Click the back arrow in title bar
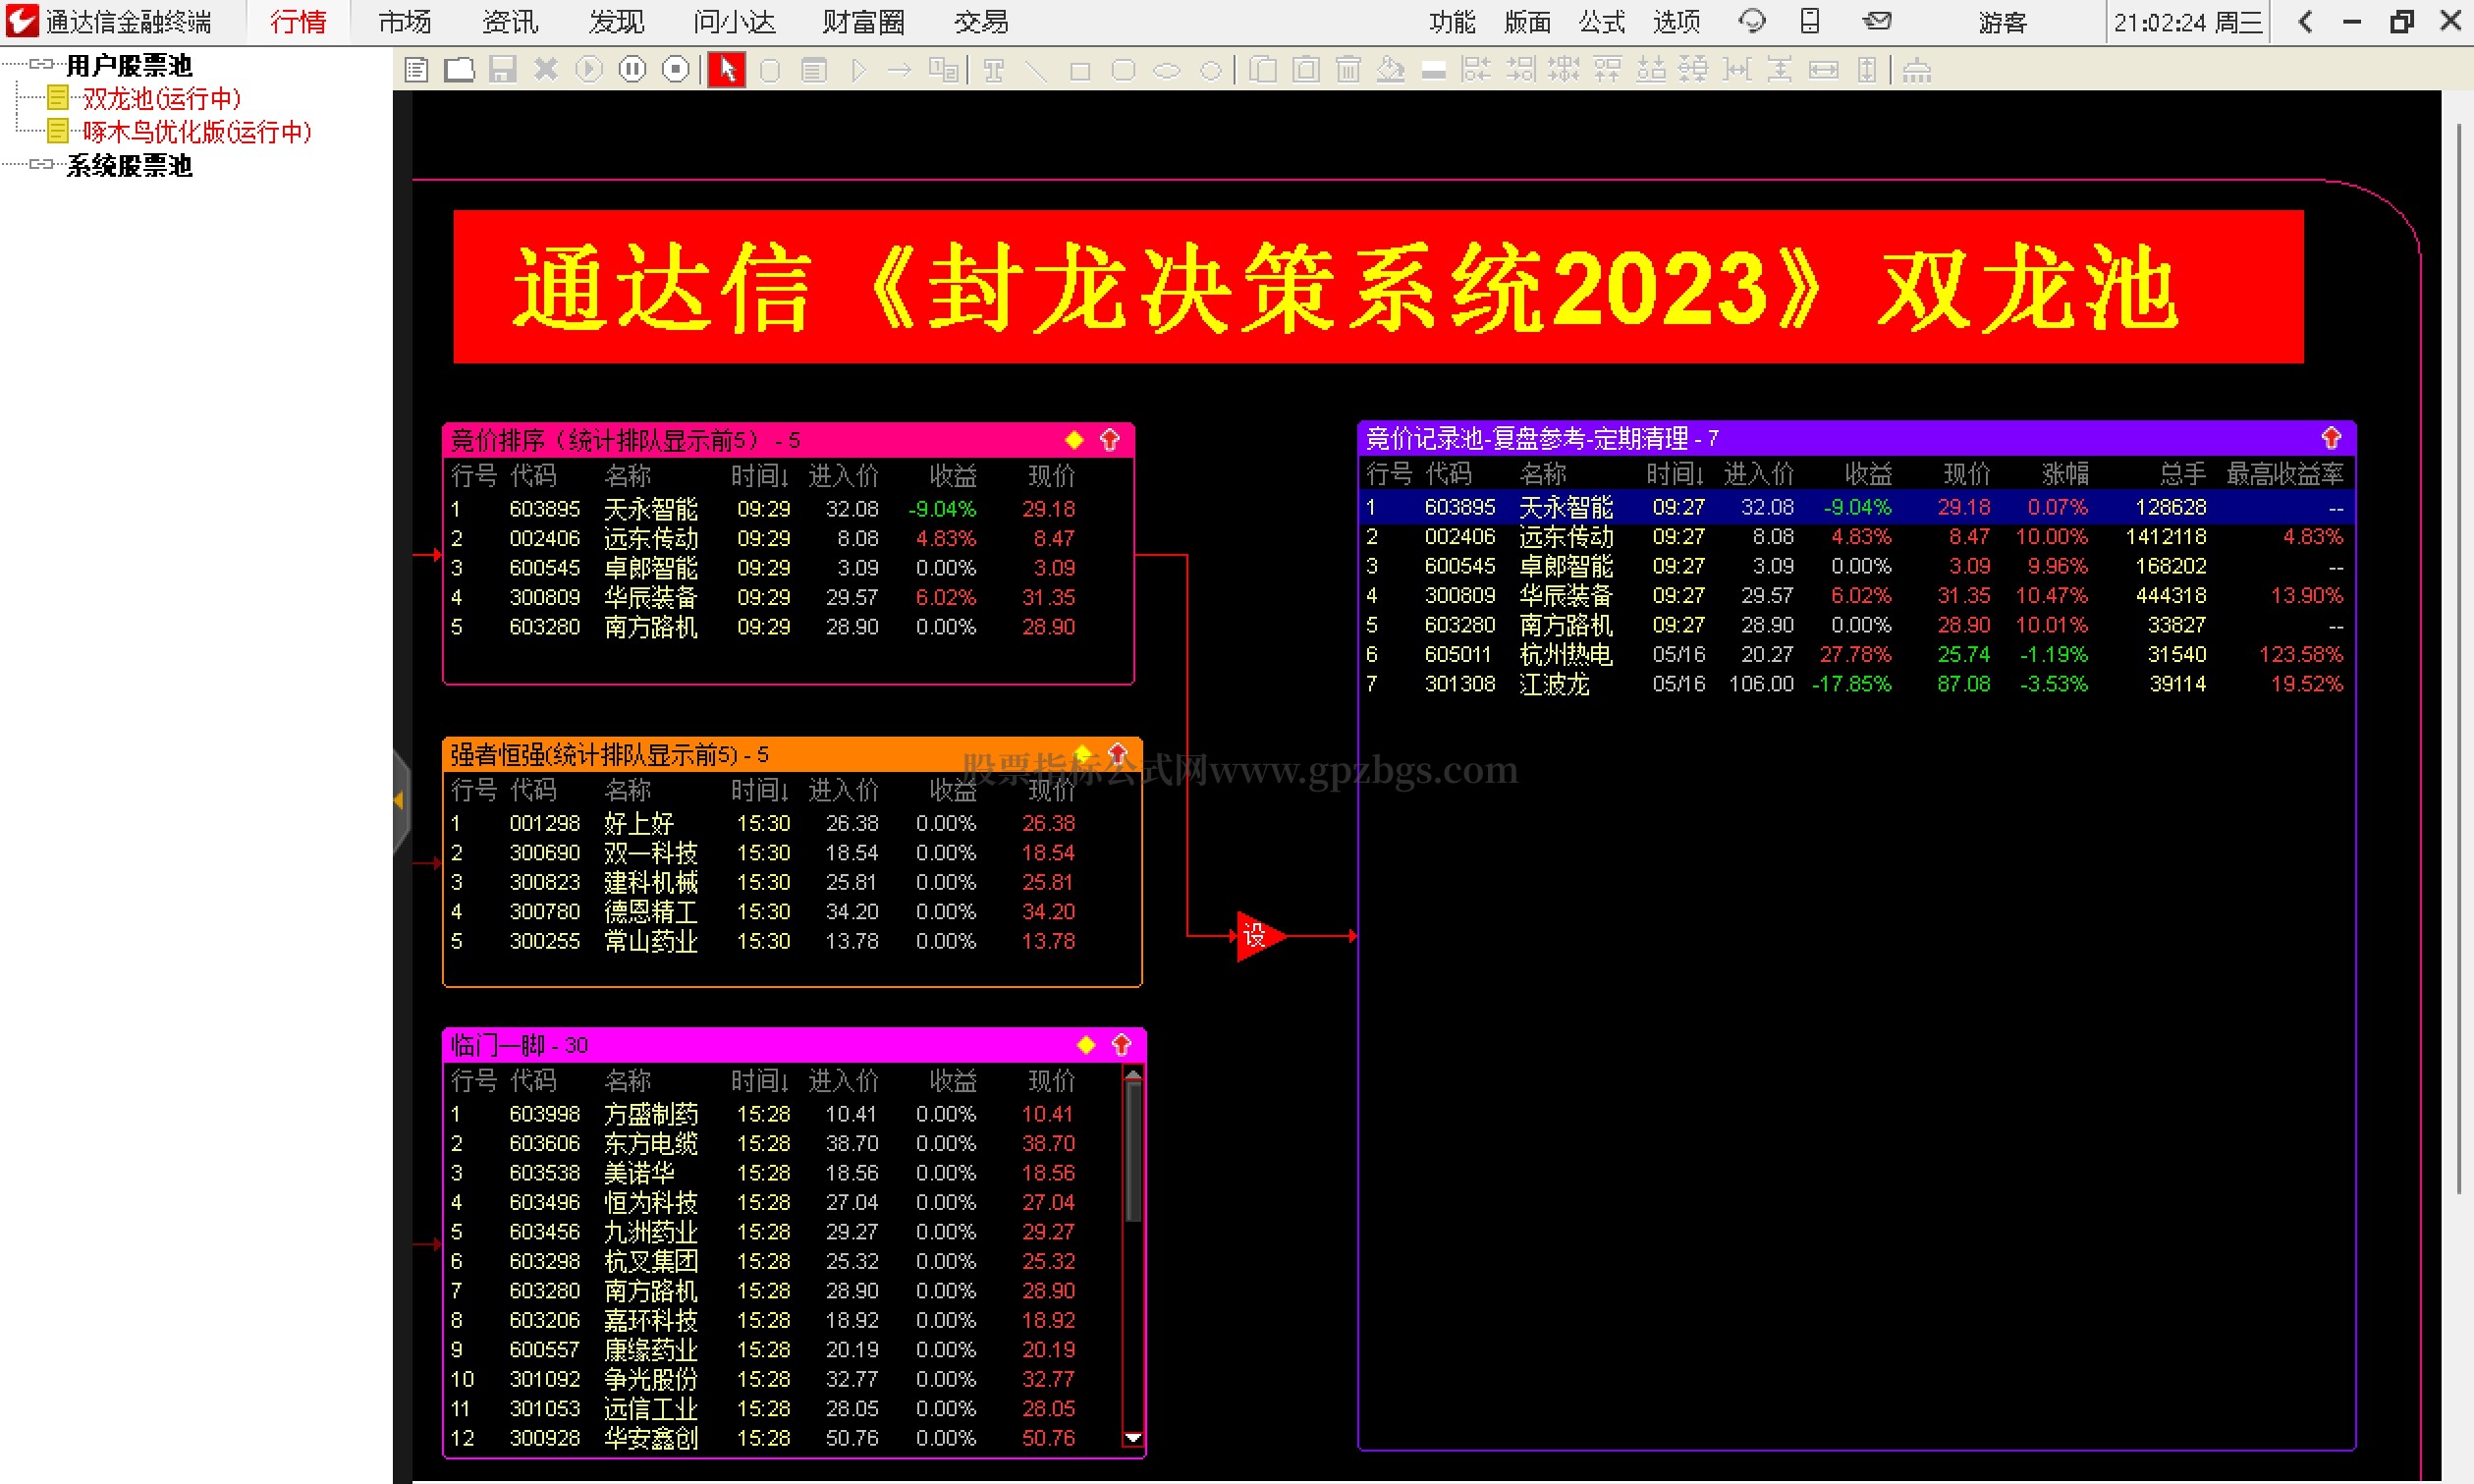2474x1484 pixels. point(2305,21)
